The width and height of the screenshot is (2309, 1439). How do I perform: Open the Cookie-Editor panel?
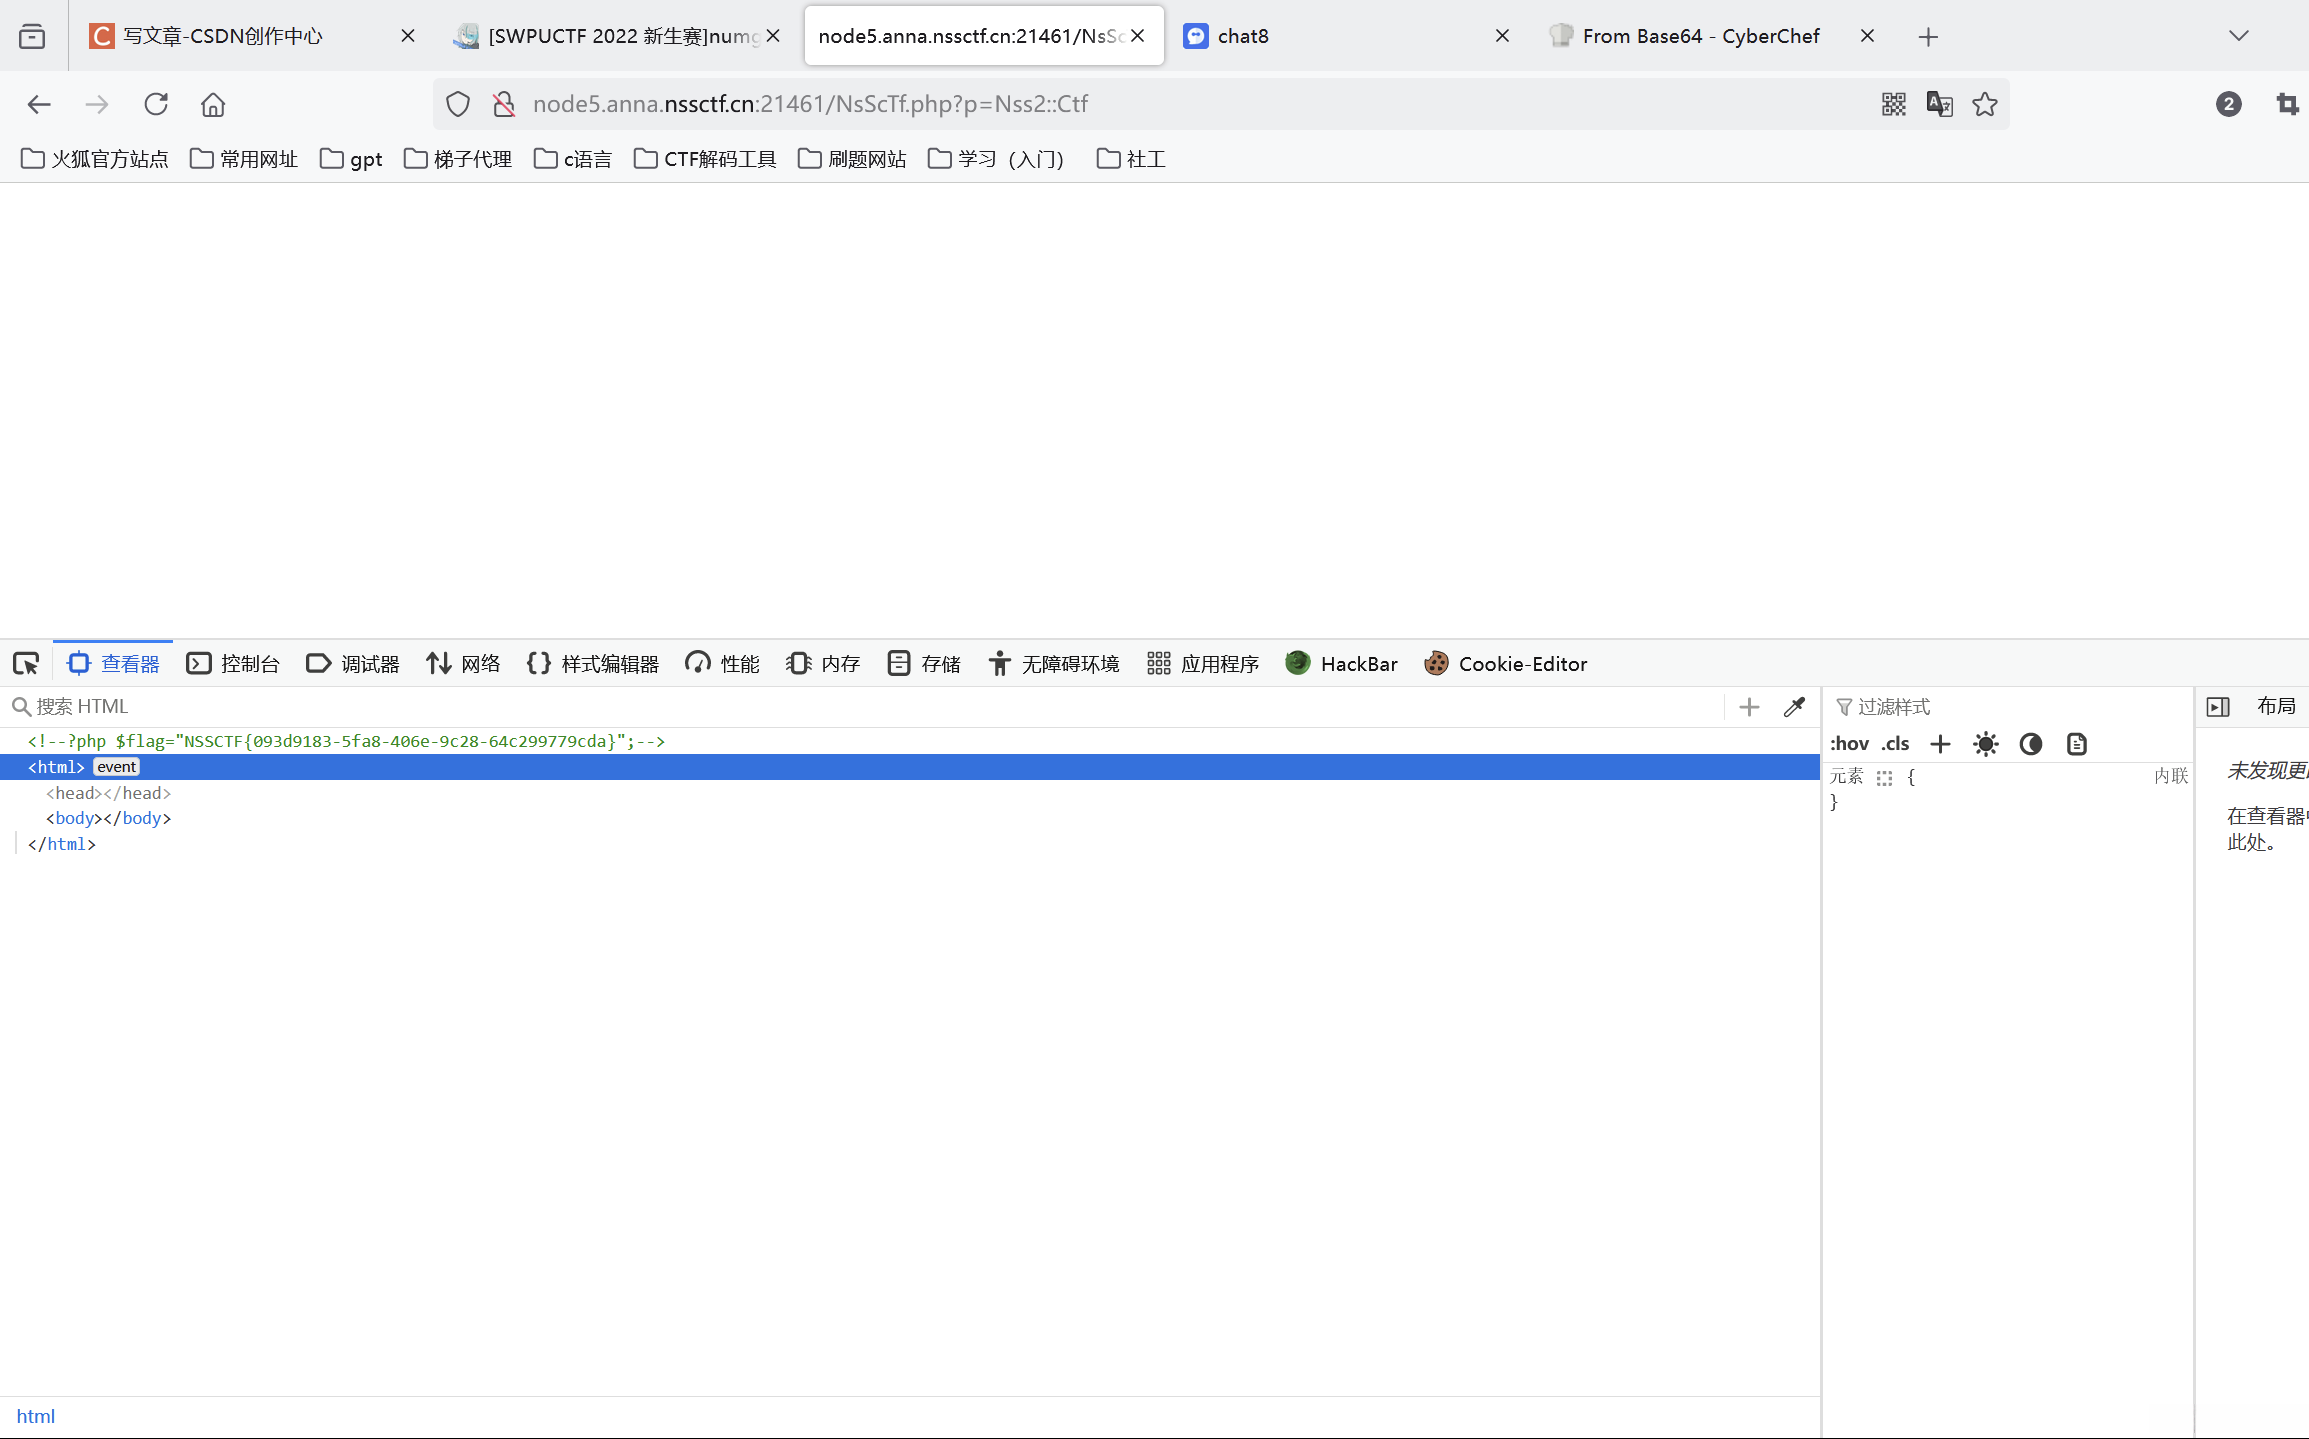coord(1505,664)
